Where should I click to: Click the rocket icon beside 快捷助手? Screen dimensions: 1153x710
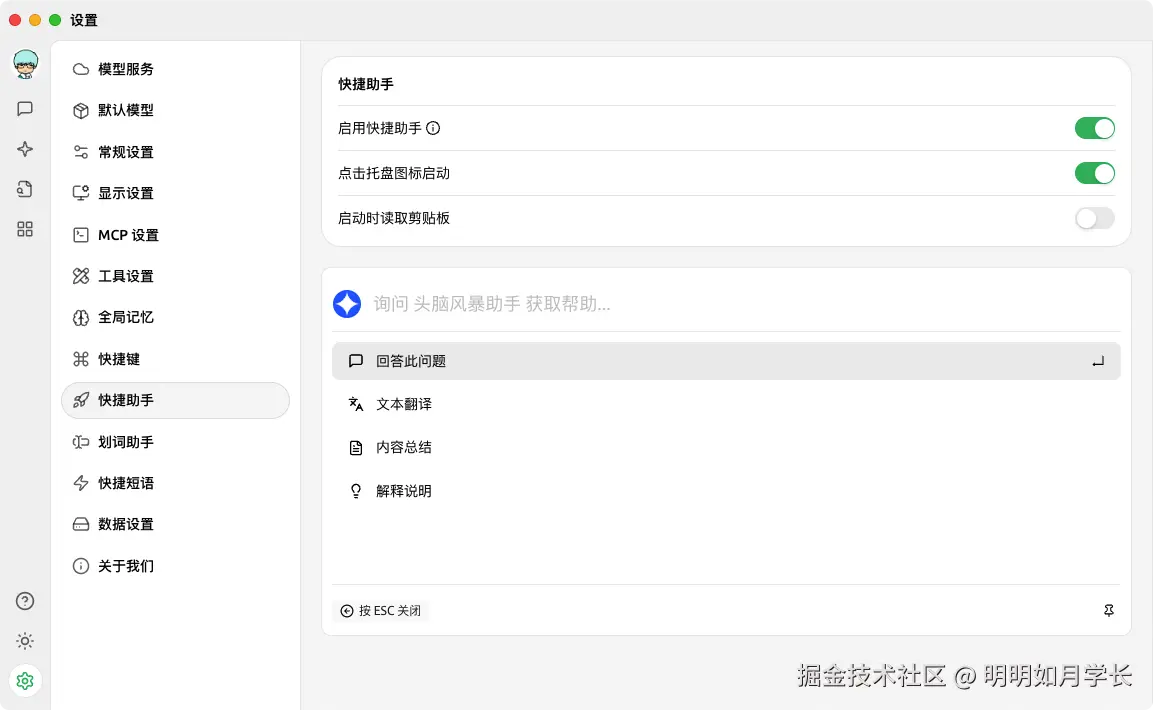pos(81,401)
